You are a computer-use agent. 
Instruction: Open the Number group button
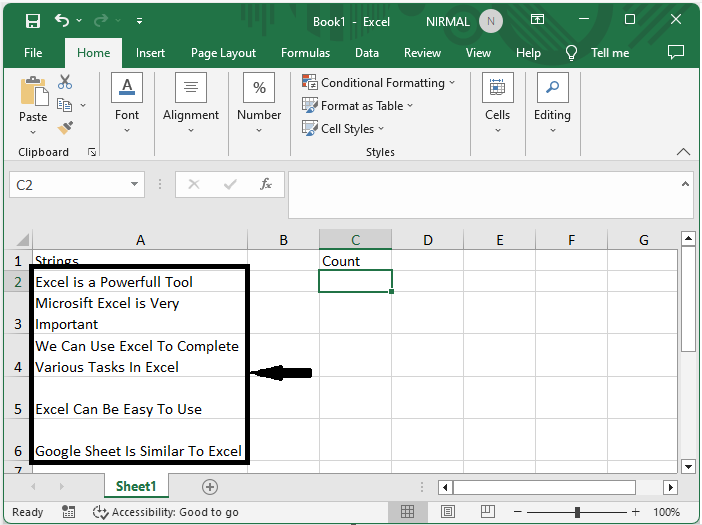click(259, 103)
